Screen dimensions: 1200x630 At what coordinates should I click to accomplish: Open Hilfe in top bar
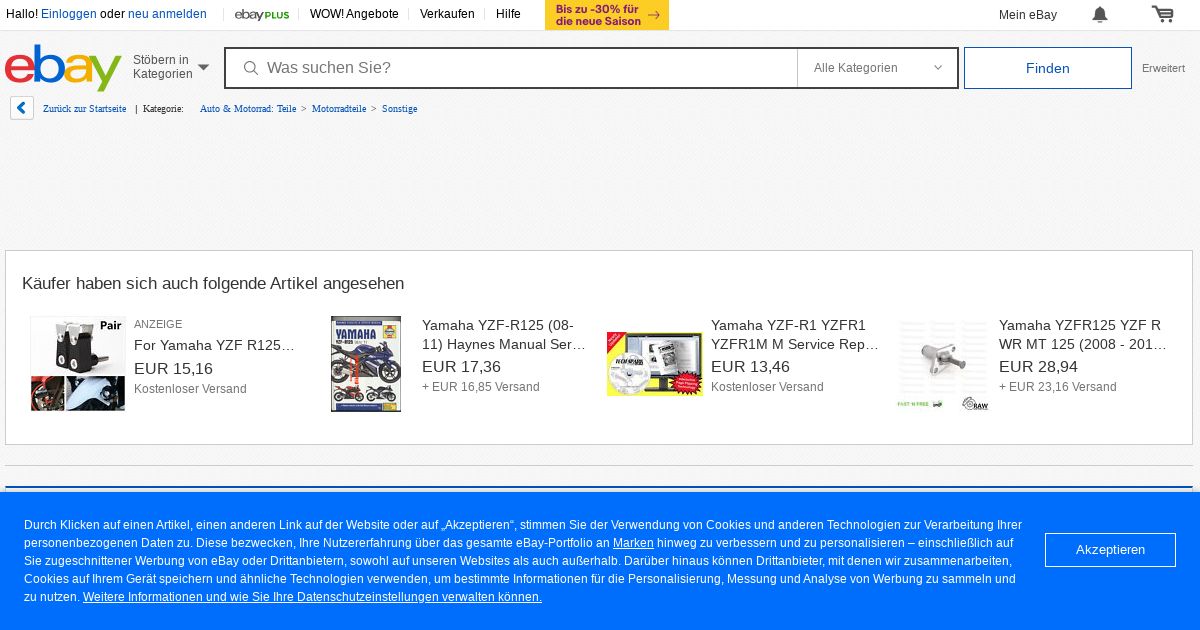[x=508, y=14]
